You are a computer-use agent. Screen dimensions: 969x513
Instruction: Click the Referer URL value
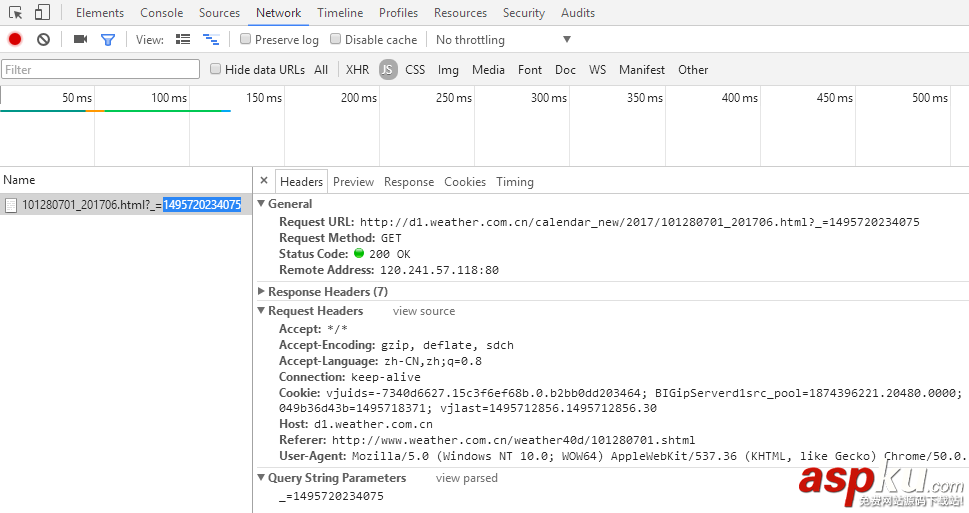[514, 440]
